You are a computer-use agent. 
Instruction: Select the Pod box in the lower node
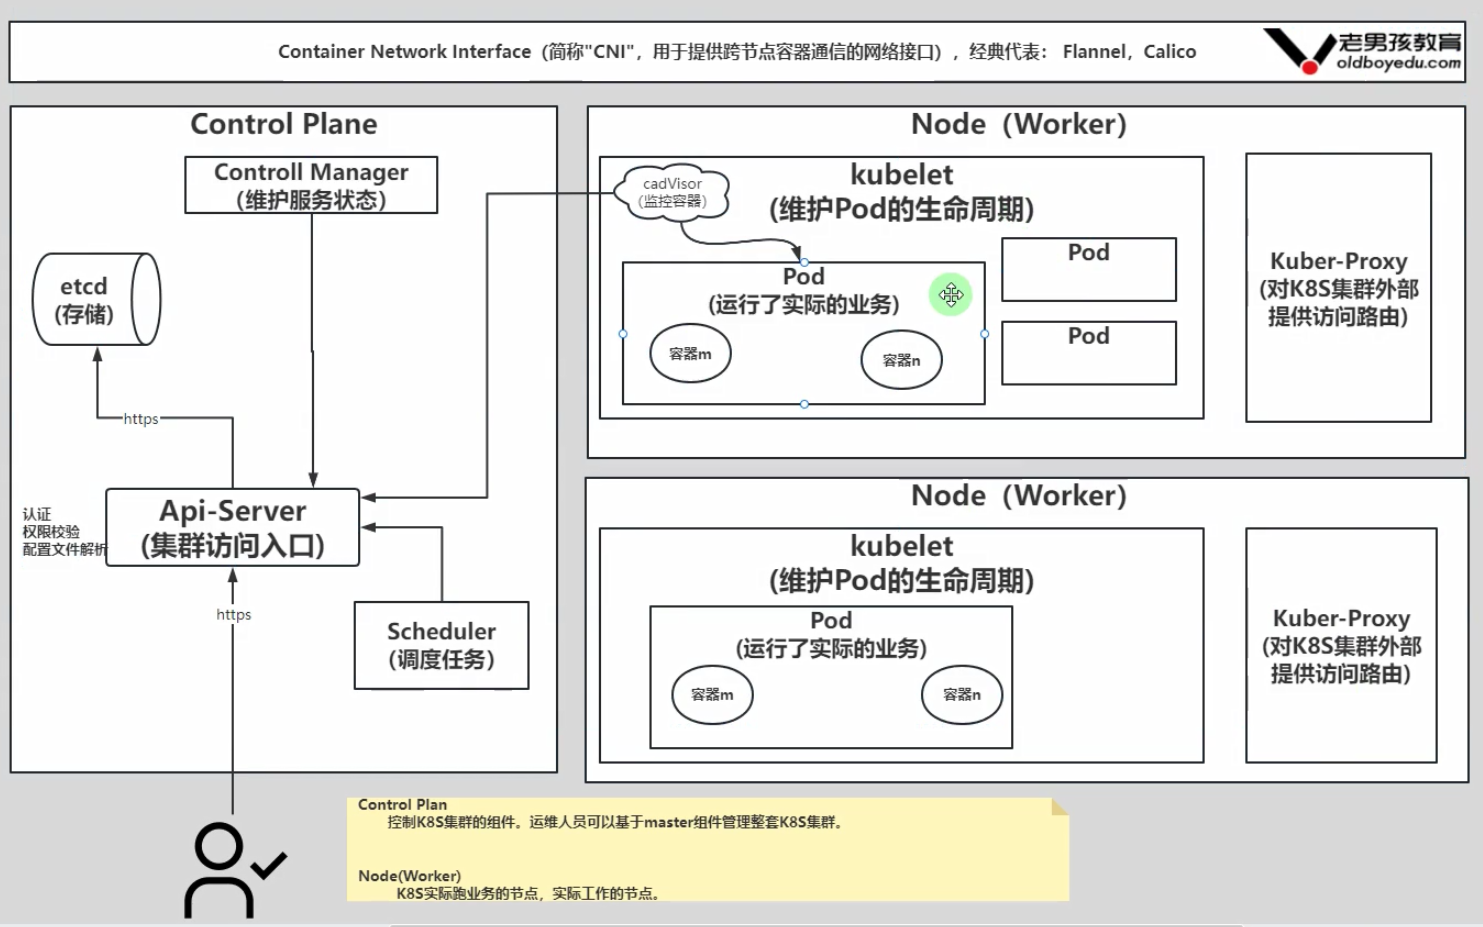(831, 677)
